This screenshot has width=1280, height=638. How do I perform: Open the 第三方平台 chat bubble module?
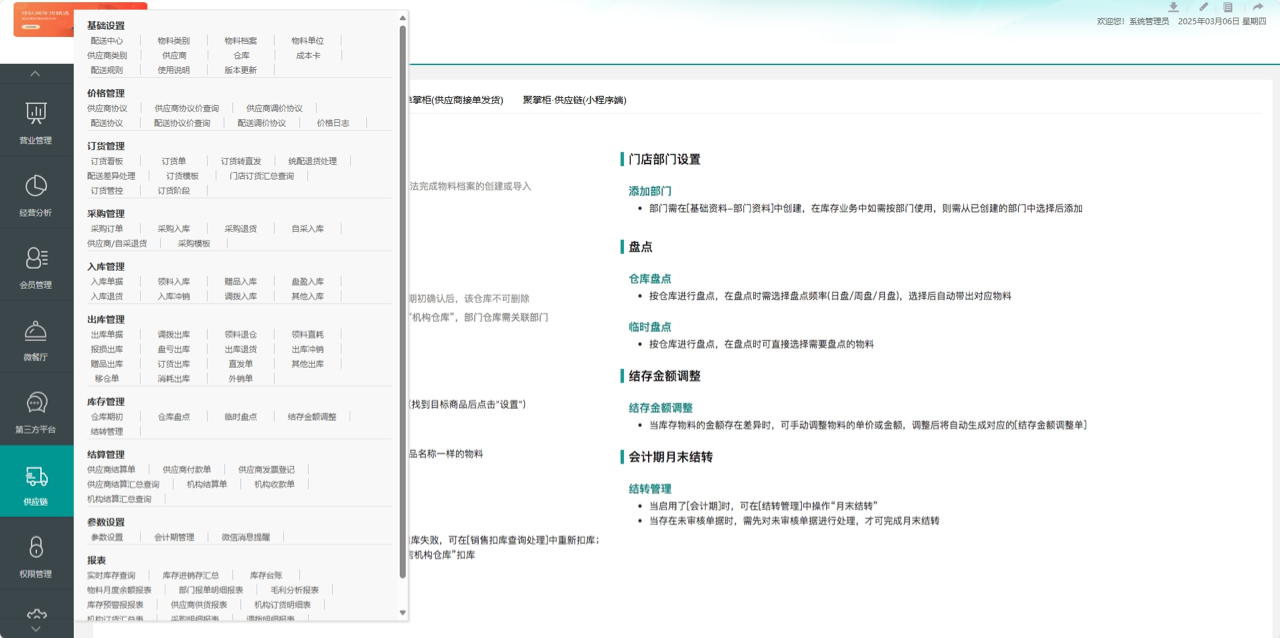pyautogui.click(x=36, y=411)
